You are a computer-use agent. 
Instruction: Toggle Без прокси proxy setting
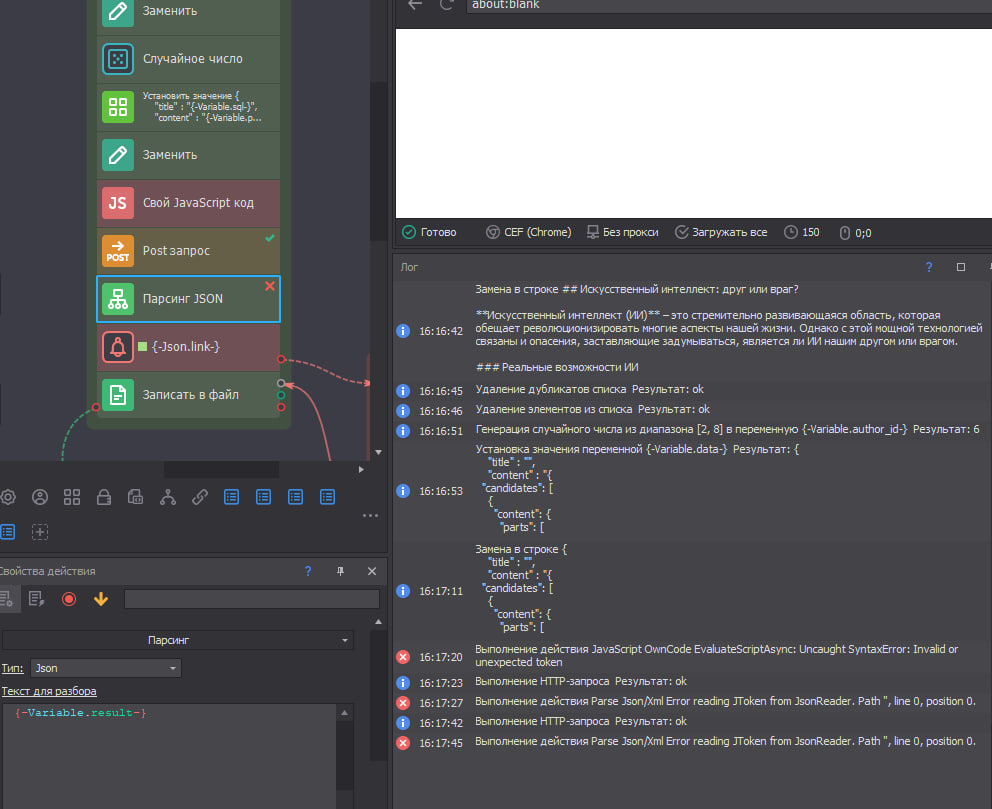point(623,232)
